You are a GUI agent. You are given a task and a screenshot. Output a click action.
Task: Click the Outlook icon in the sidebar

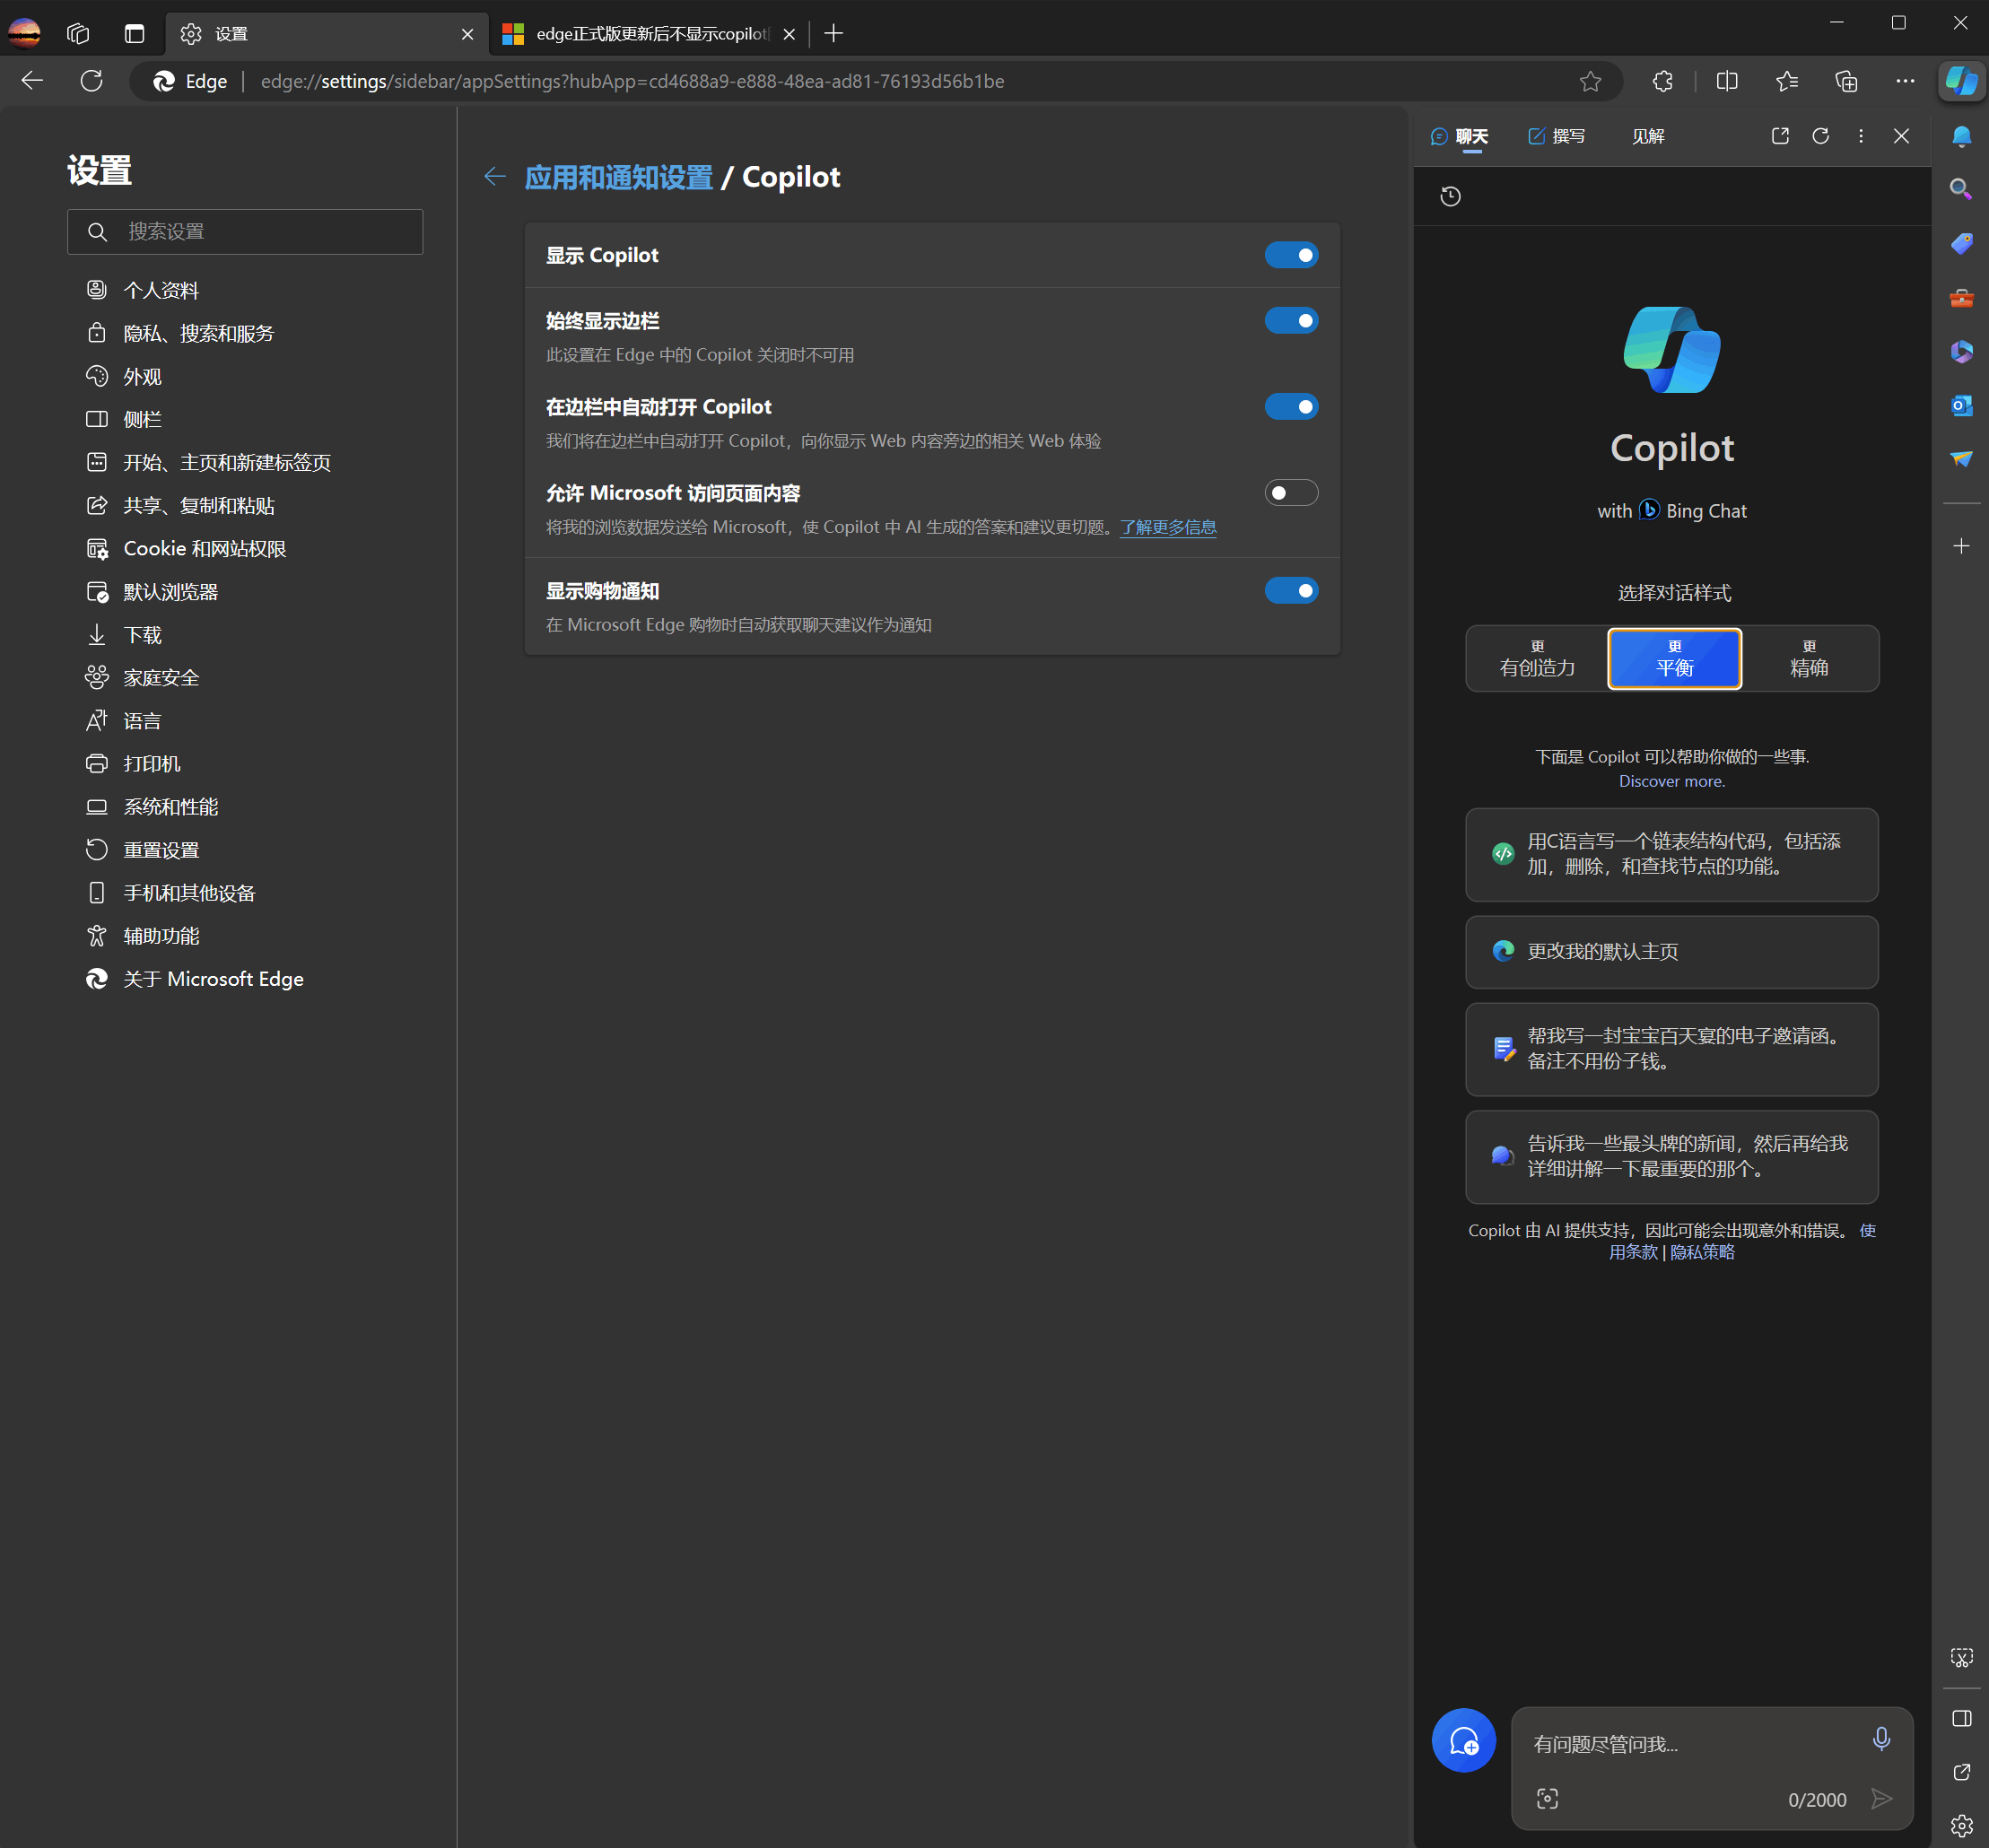(x=1961, y=406)
